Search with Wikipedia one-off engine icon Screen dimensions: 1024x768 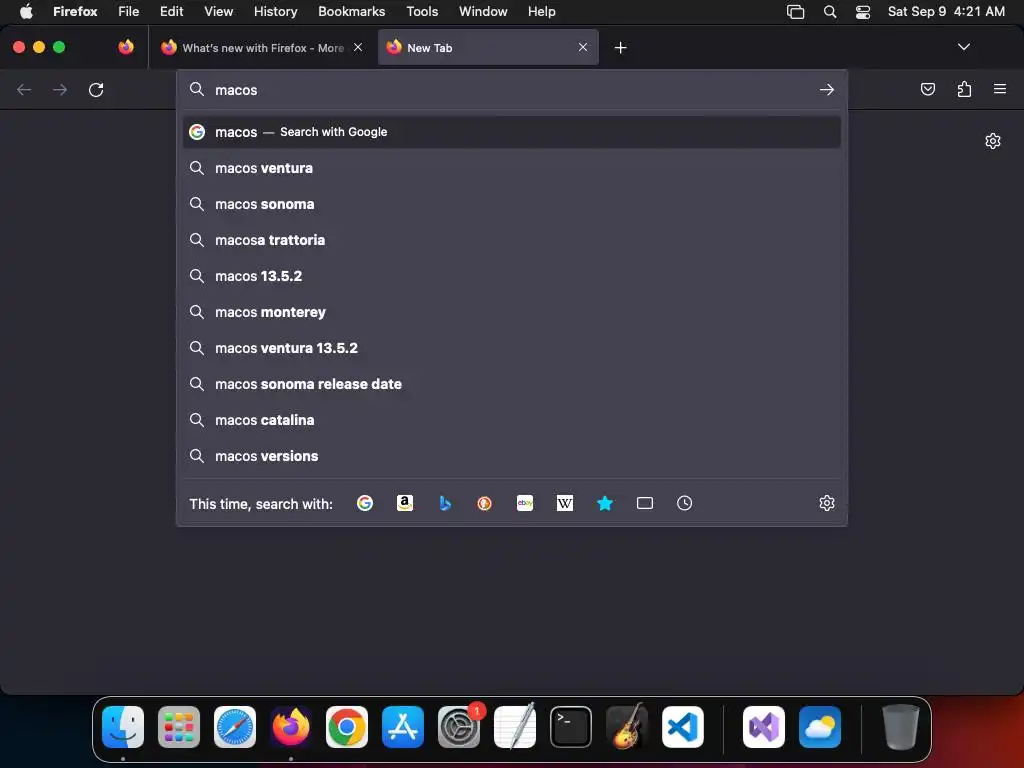point(565,503)
